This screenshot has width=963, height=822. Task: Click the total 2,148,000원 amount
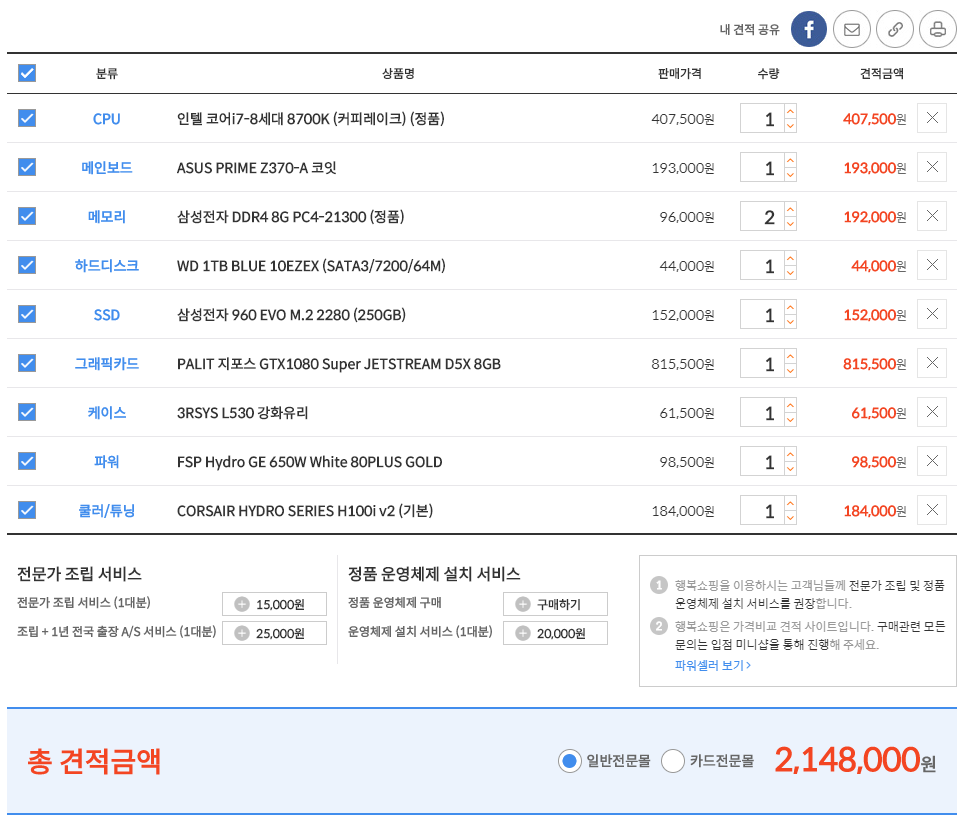tap(855, 761)
